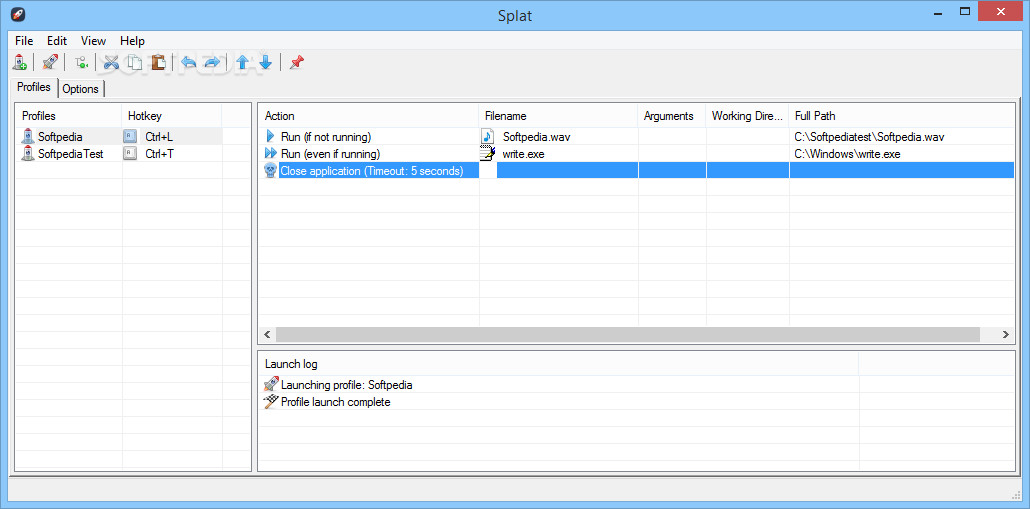The height and width of the screenshot is (509, 1030).
Task: Select the Run (even if running) action
Action: [x=330, y=154]
